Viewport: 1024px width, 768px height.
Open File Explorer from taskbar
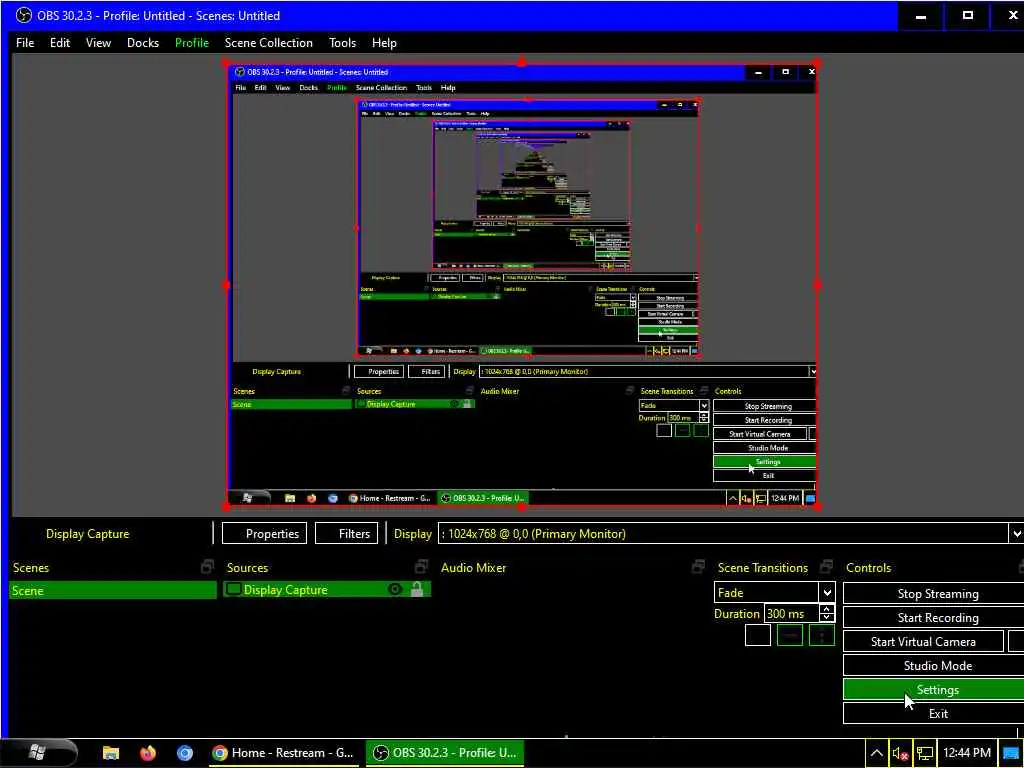point(111,752)
